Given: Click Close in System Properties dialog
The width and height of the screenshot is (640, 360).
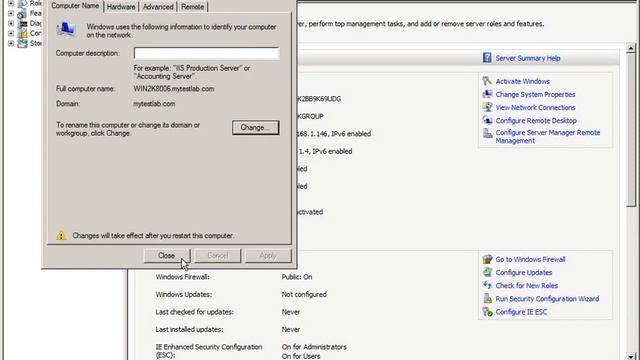Looking at the screenshot, I should tap(167, 256).
